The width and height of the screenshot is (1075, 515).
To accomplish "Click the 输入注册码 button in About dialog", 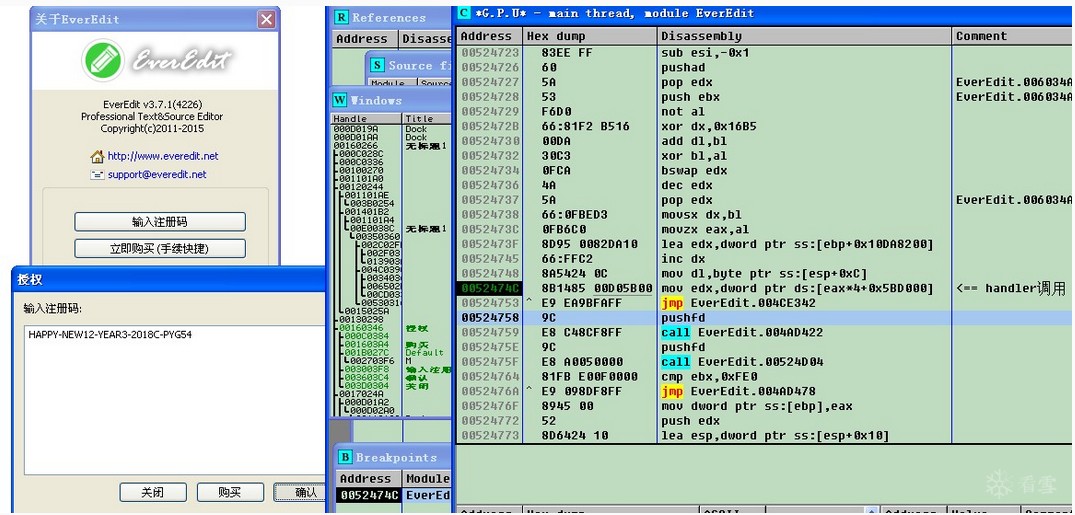I will tap(160, 221).
